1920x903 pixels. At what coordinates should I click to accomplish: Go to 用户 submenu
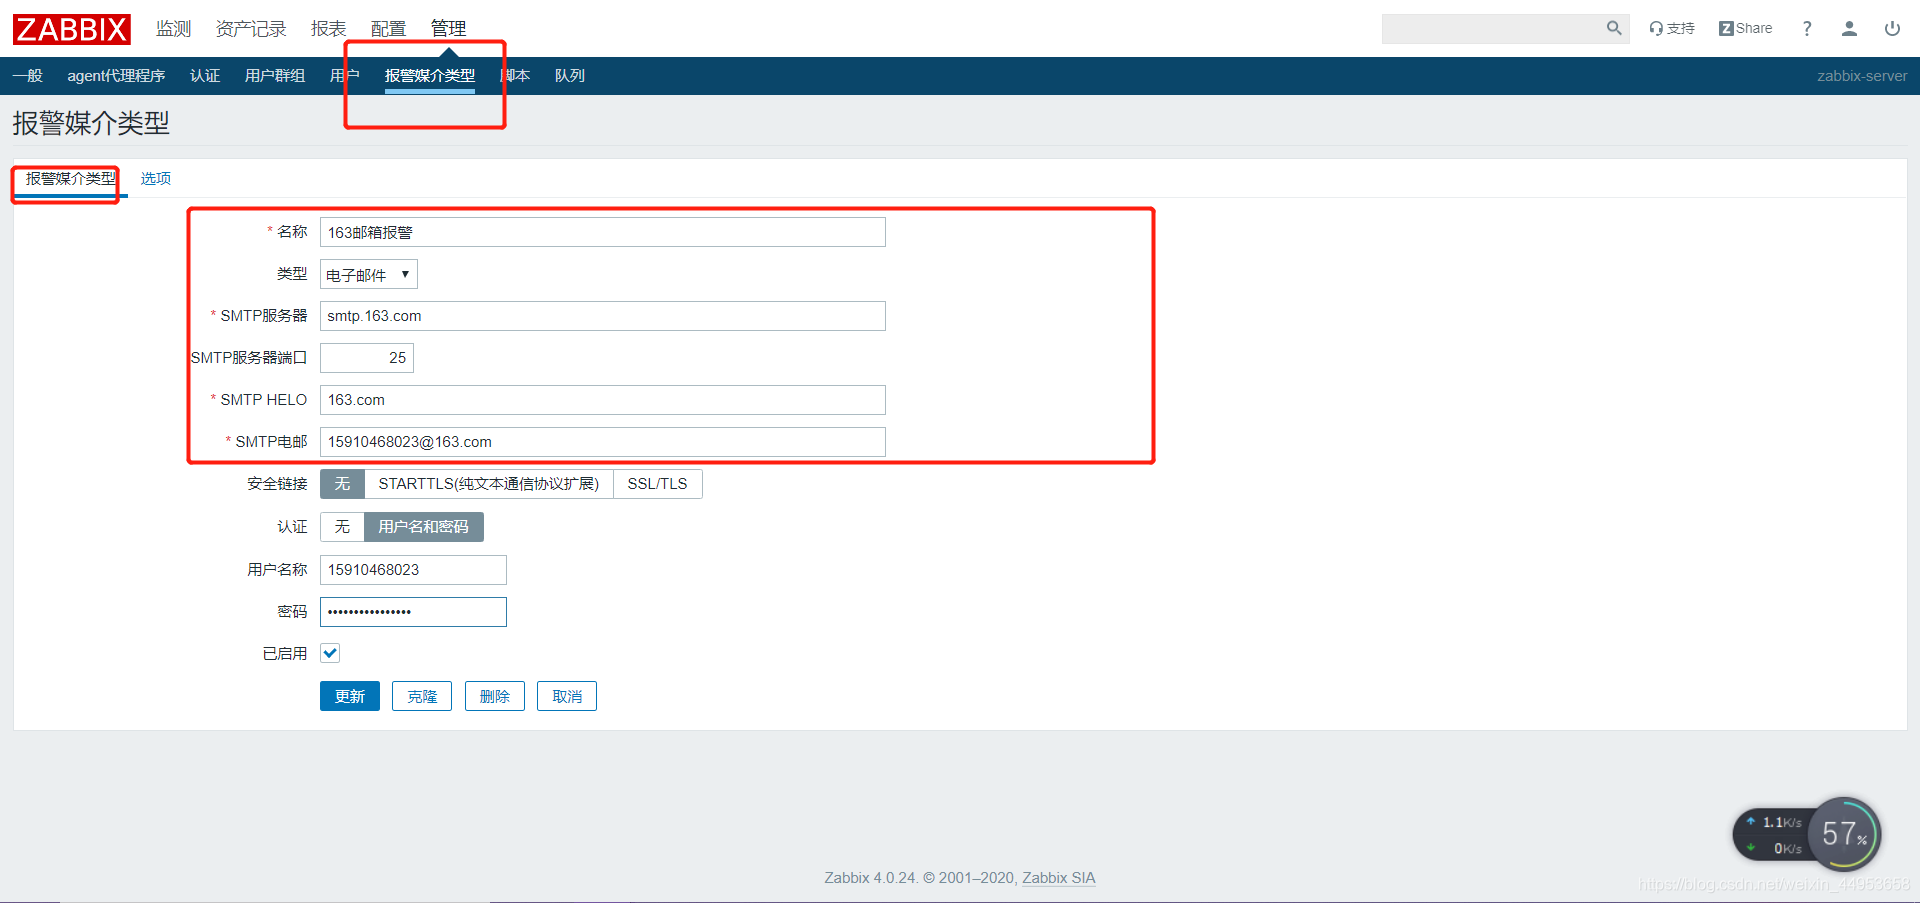345,76
